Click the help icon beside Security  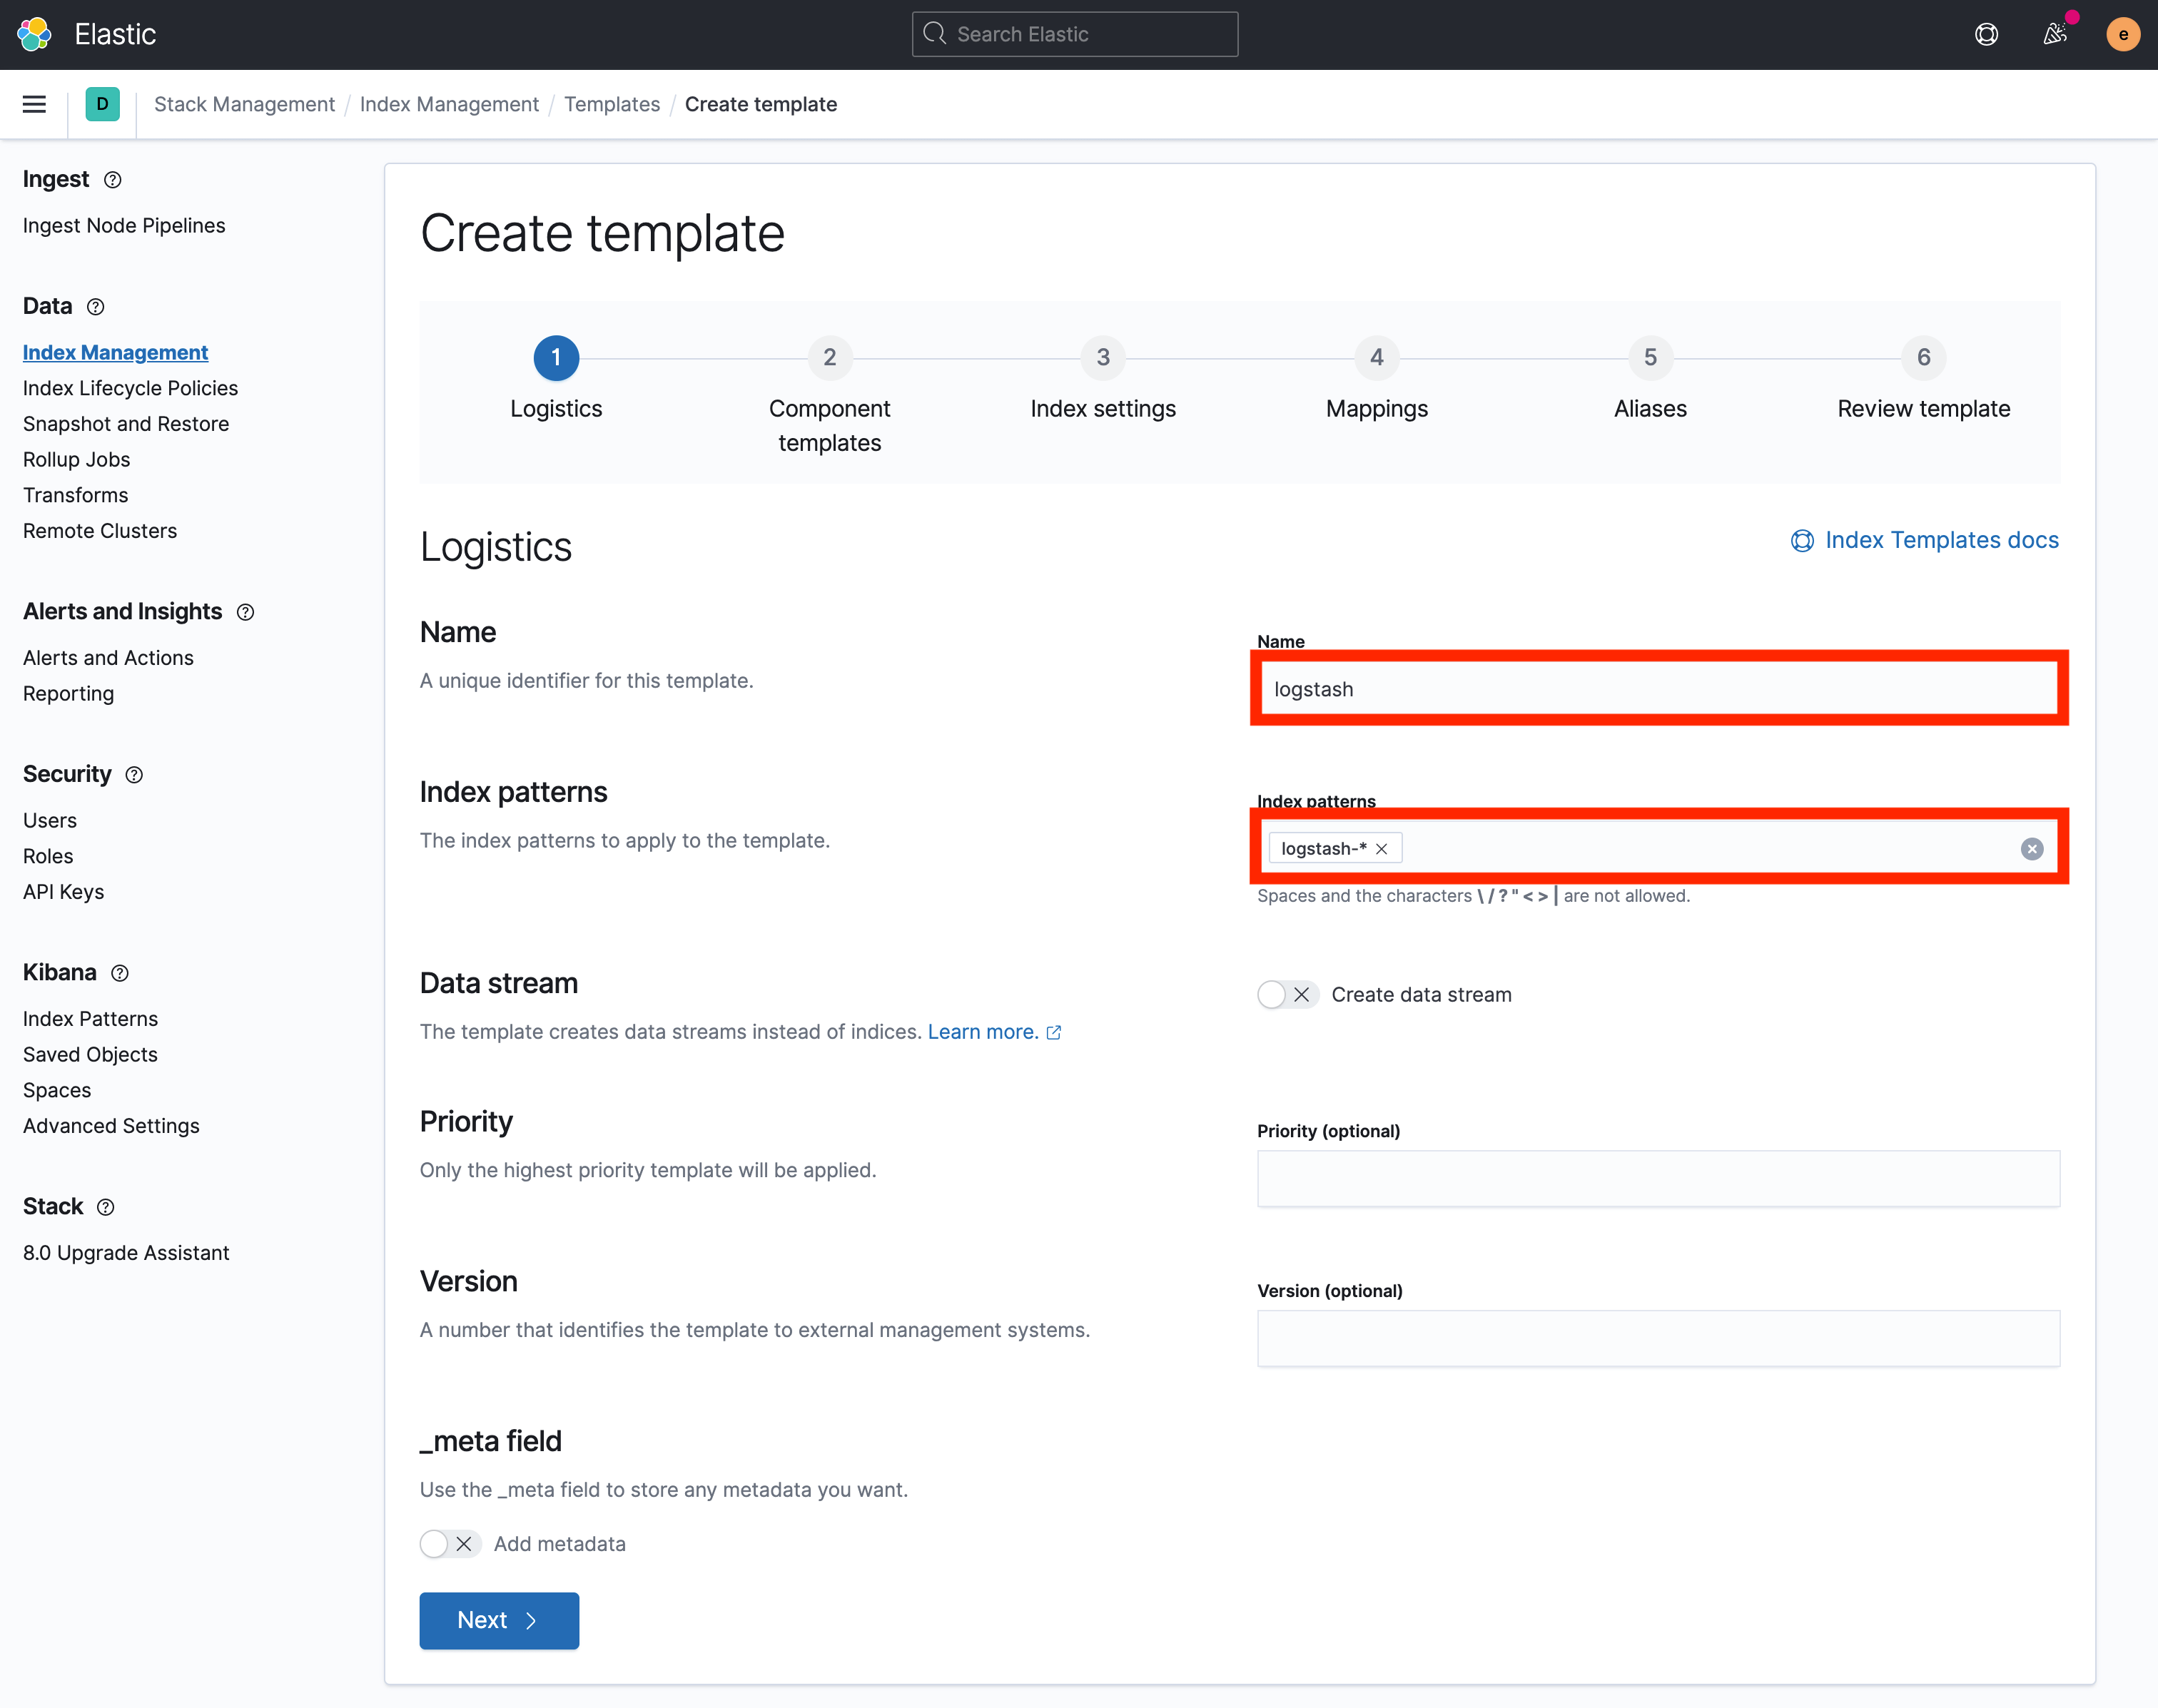134,775
